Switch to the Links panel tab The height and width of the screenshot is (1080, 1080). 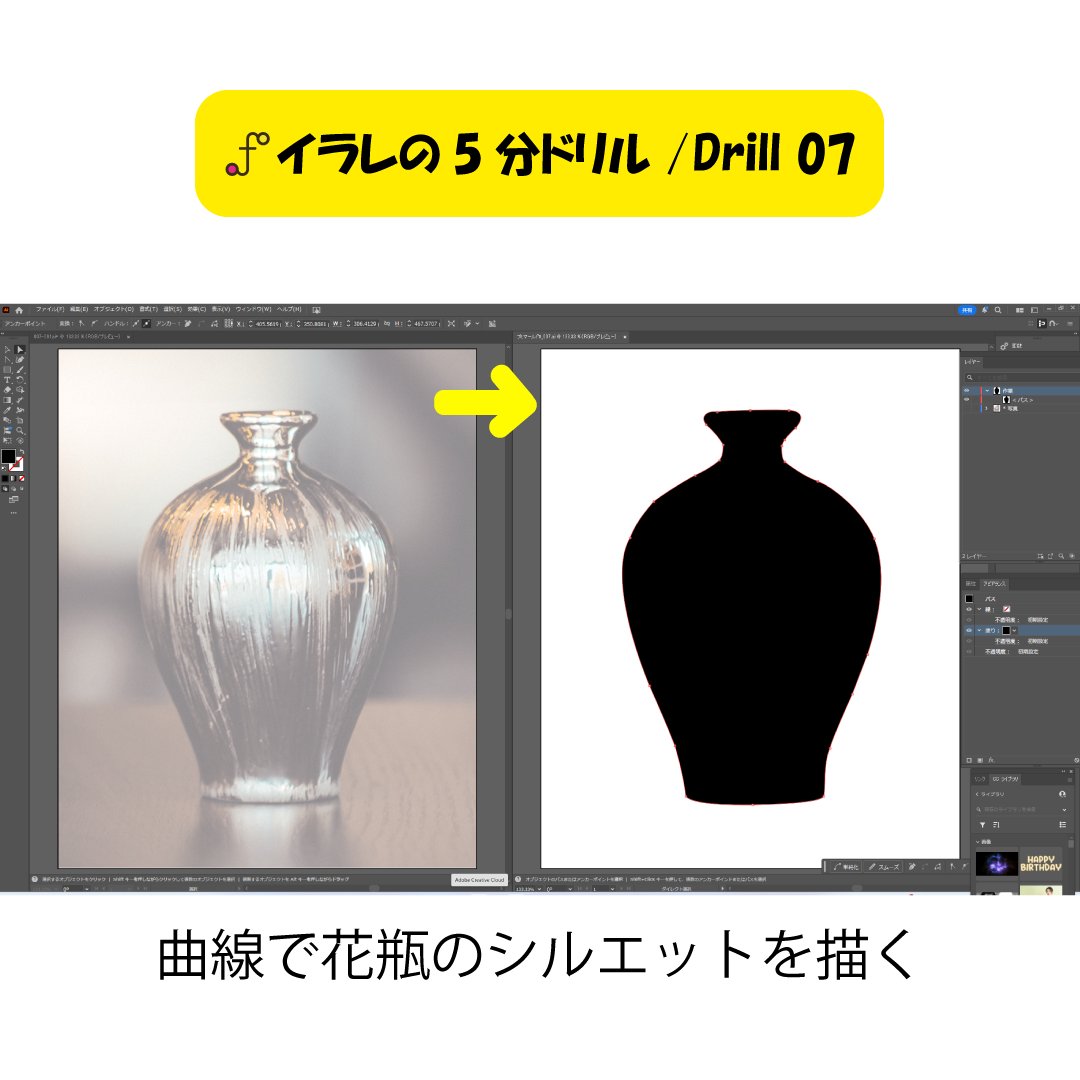click(x=979, y=779)
